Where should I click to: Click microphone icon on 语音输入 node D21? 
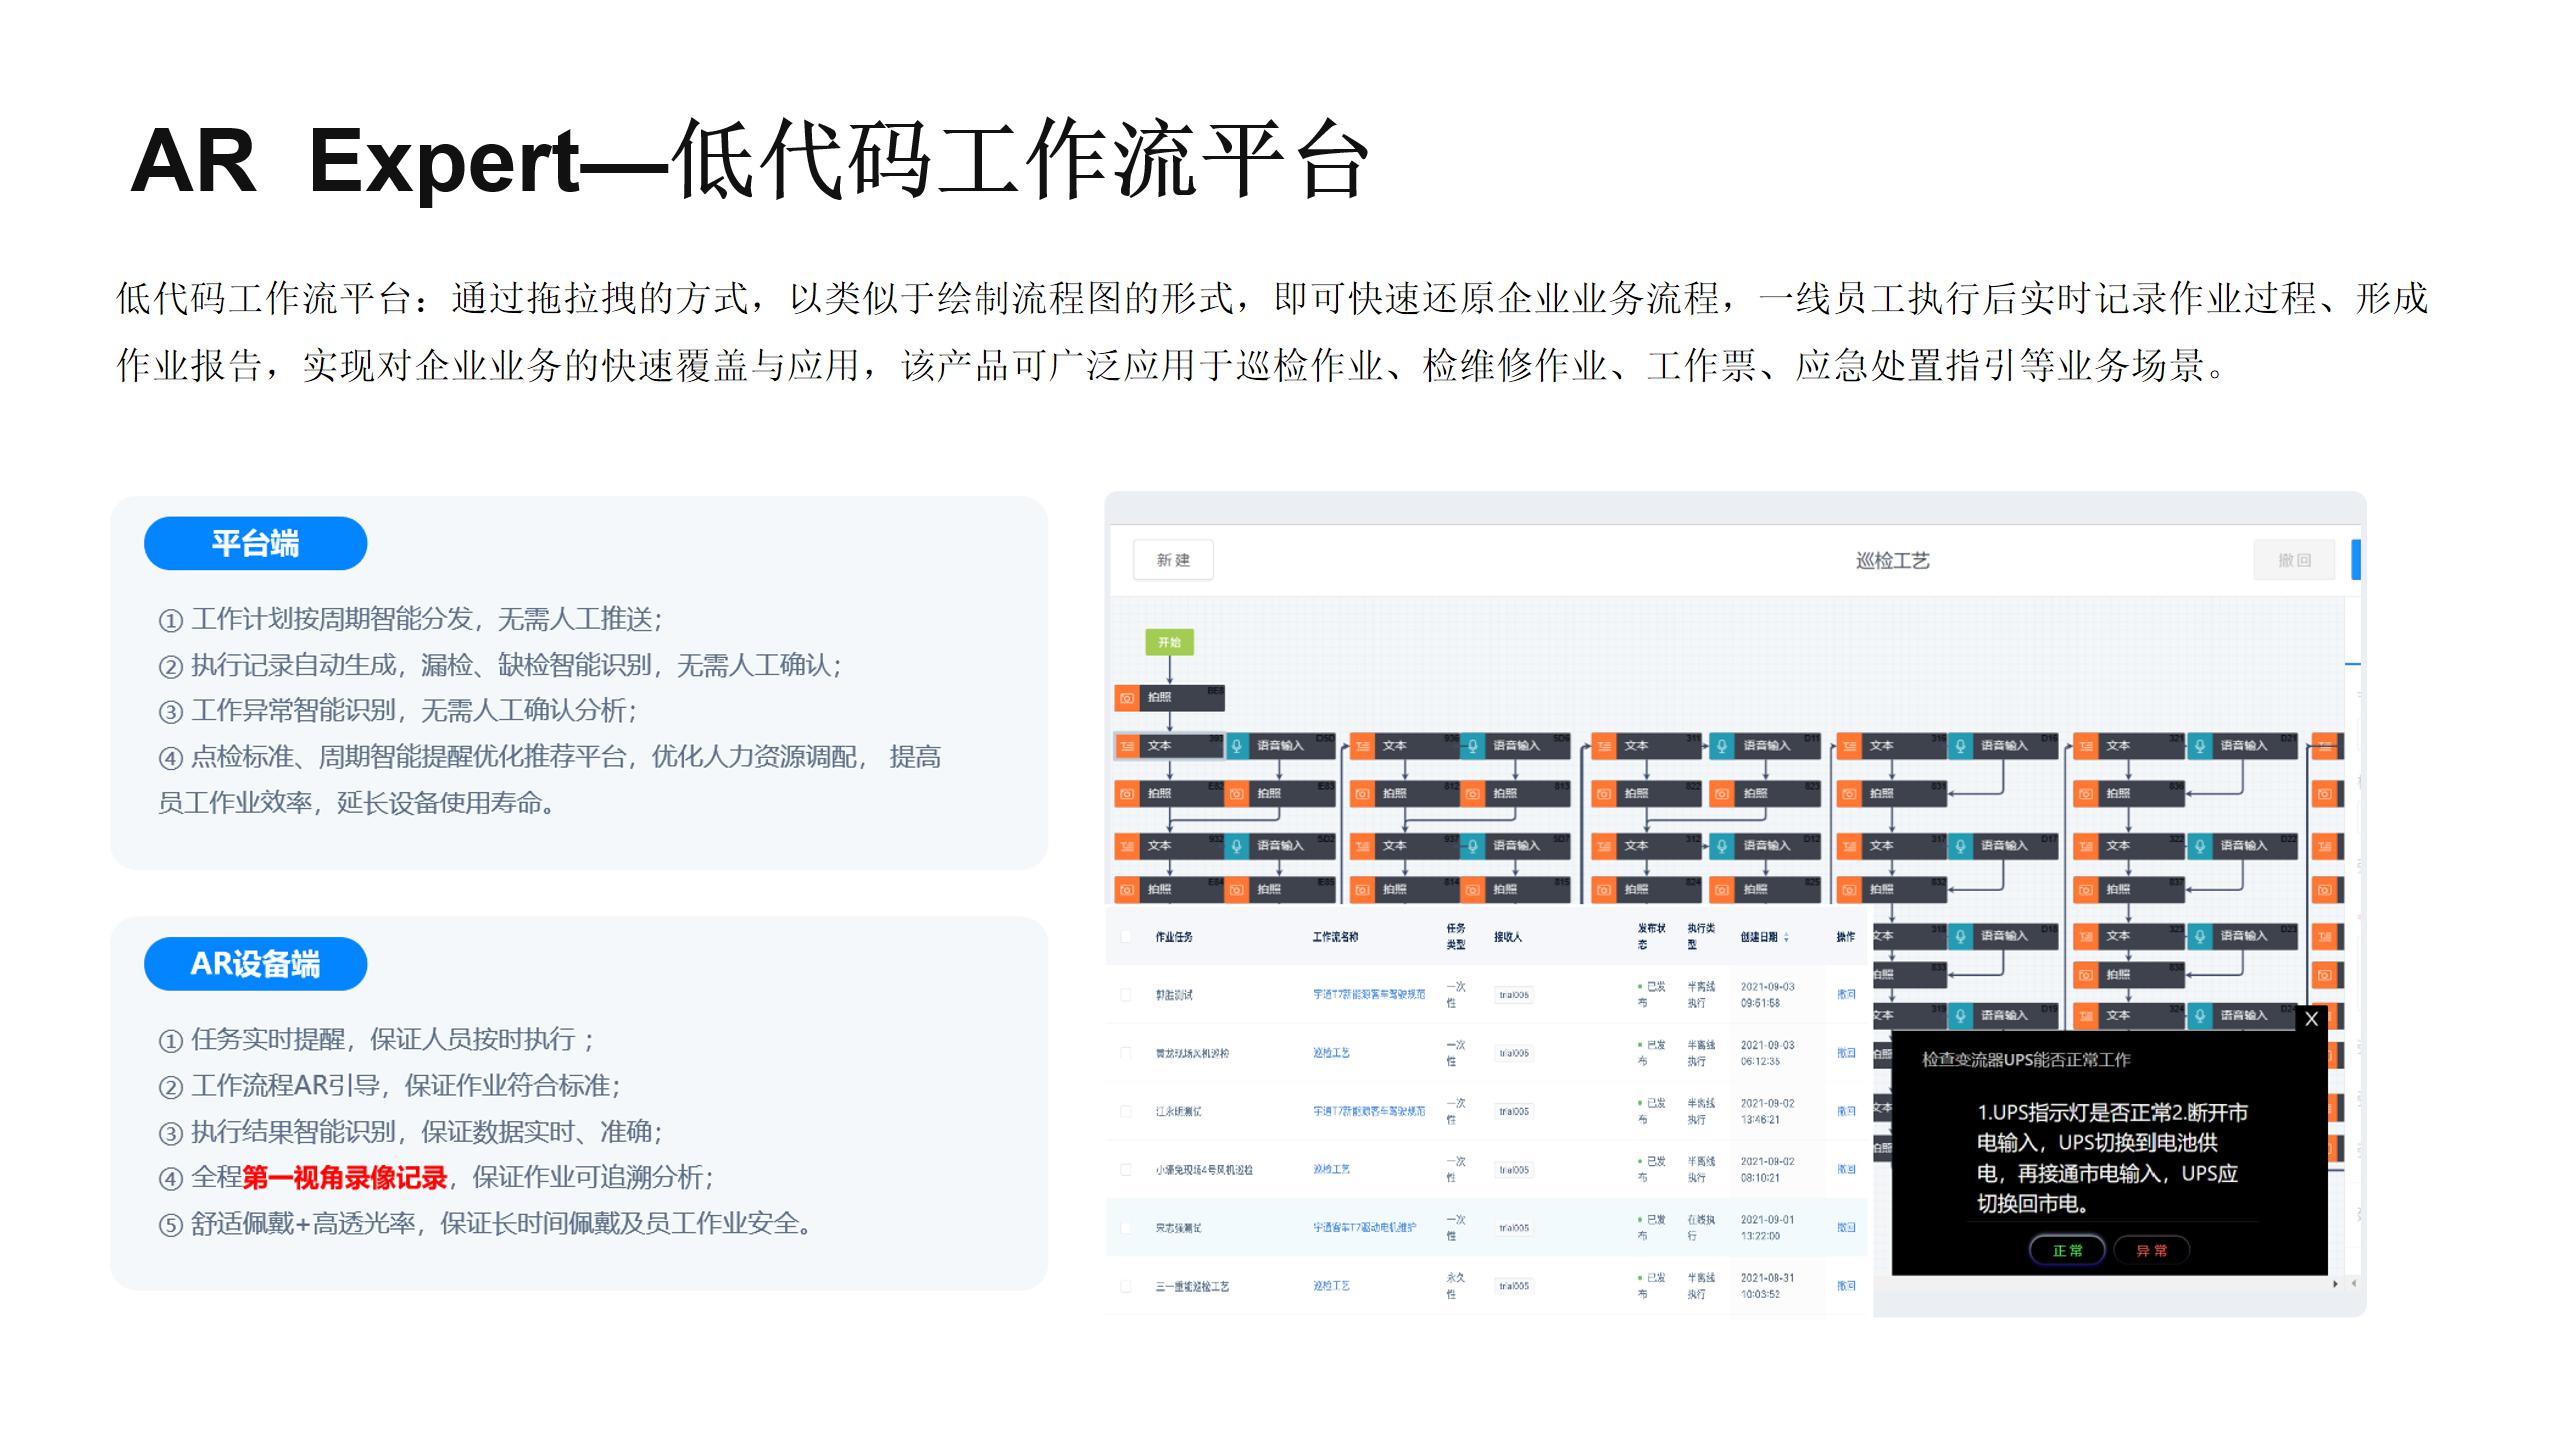tap(2200, 746)
